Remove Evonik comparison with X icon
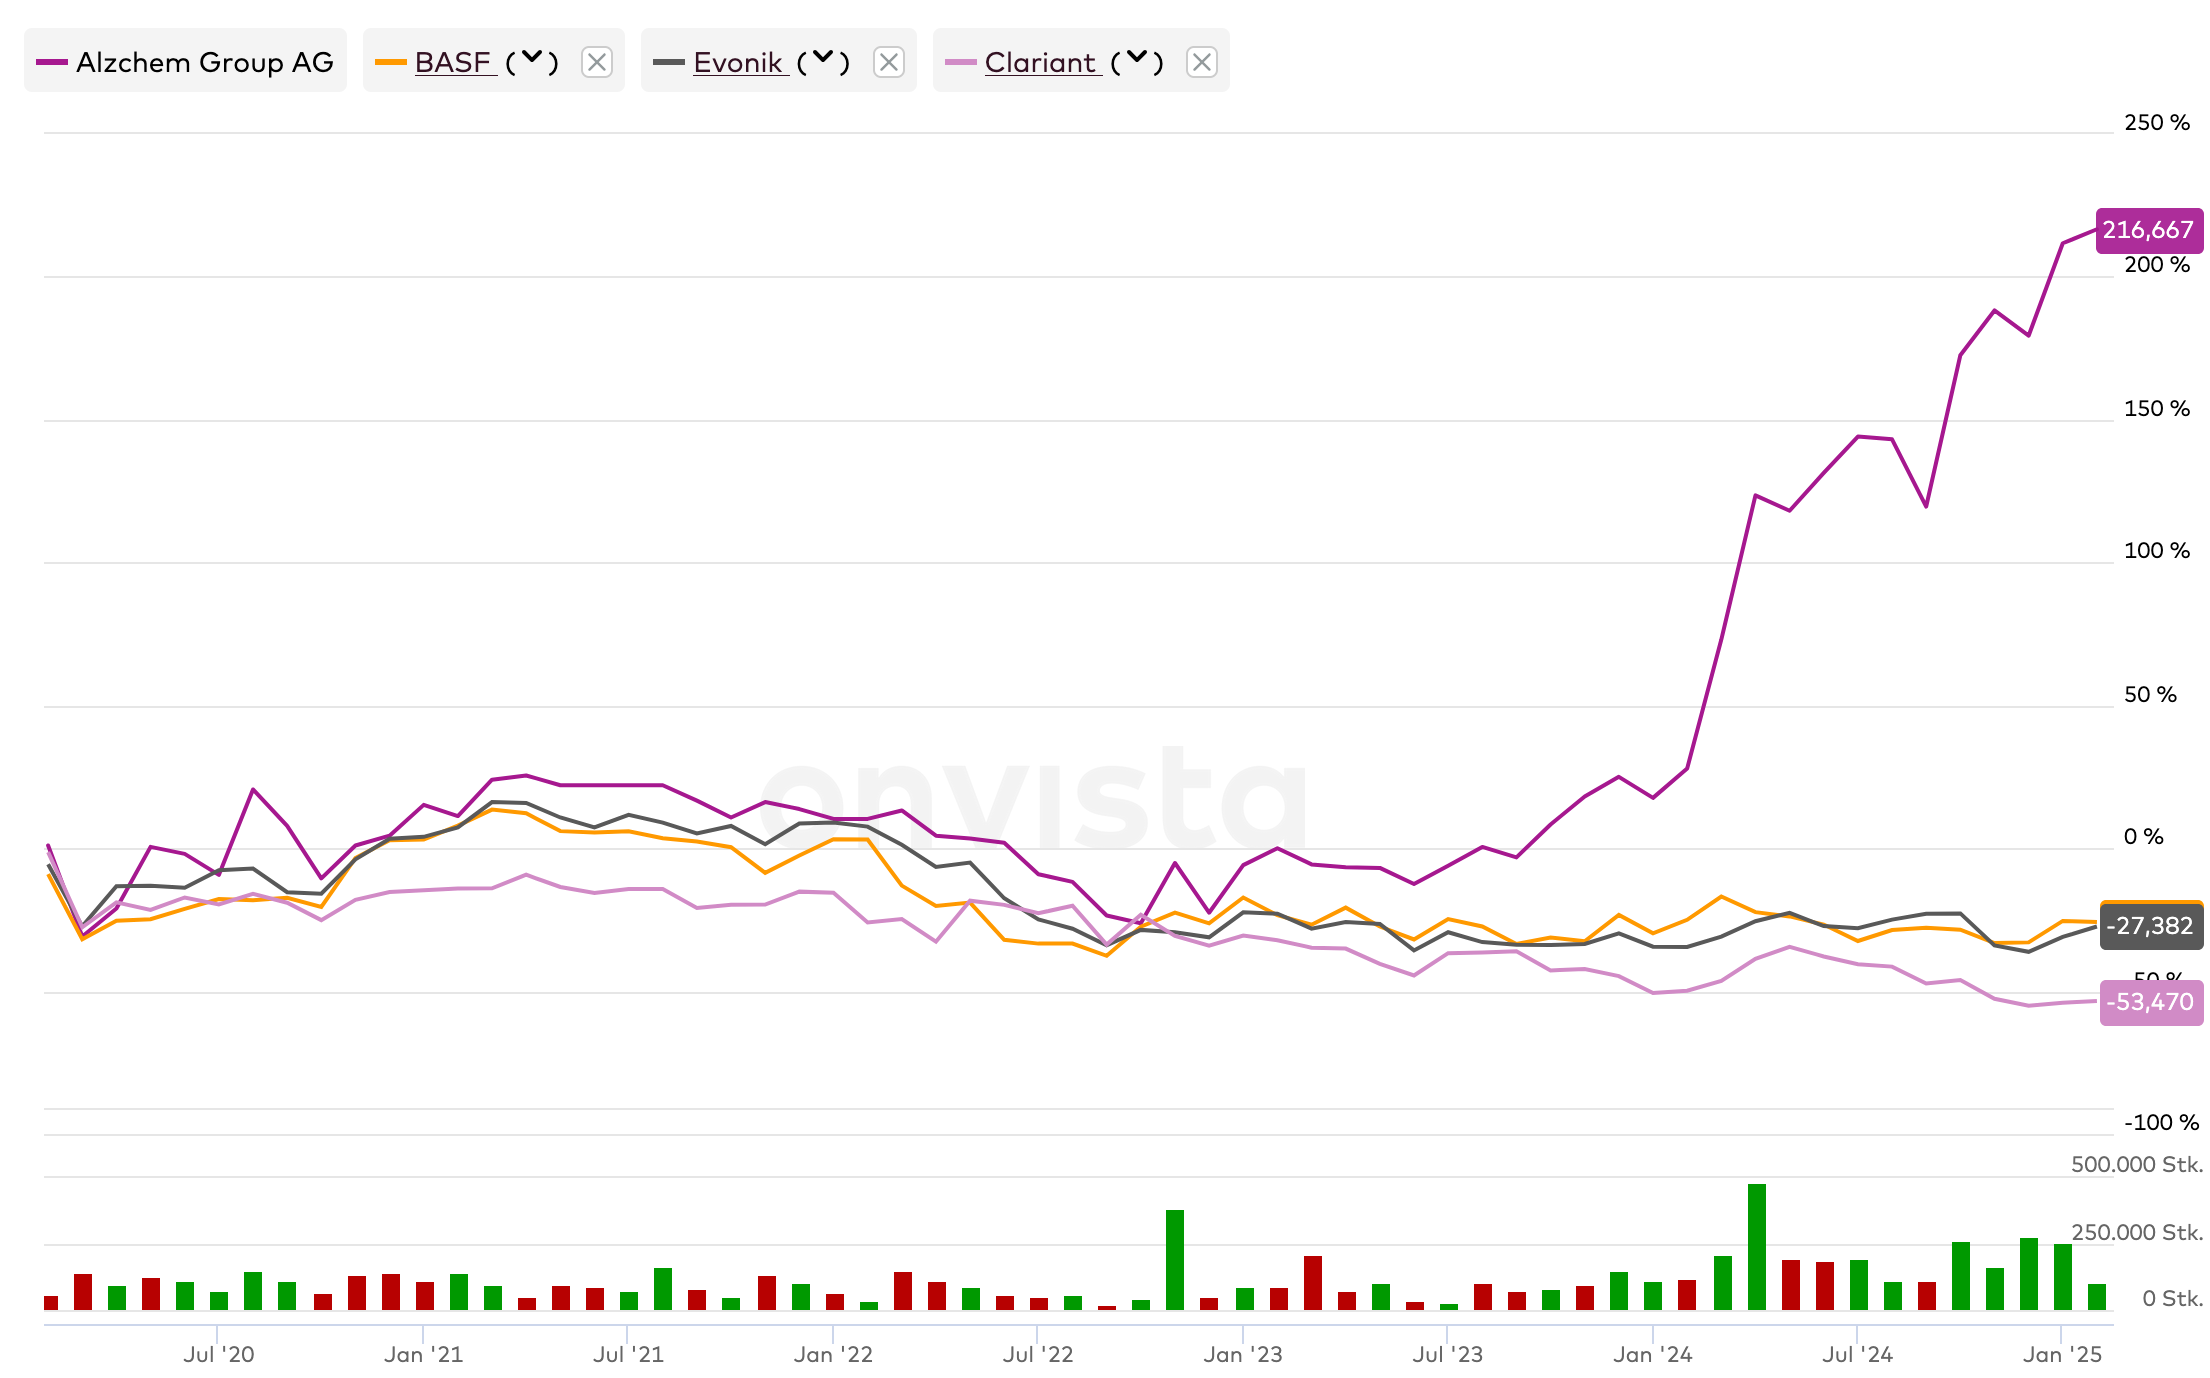The image size is (2210, 1378). click(888, 62)
